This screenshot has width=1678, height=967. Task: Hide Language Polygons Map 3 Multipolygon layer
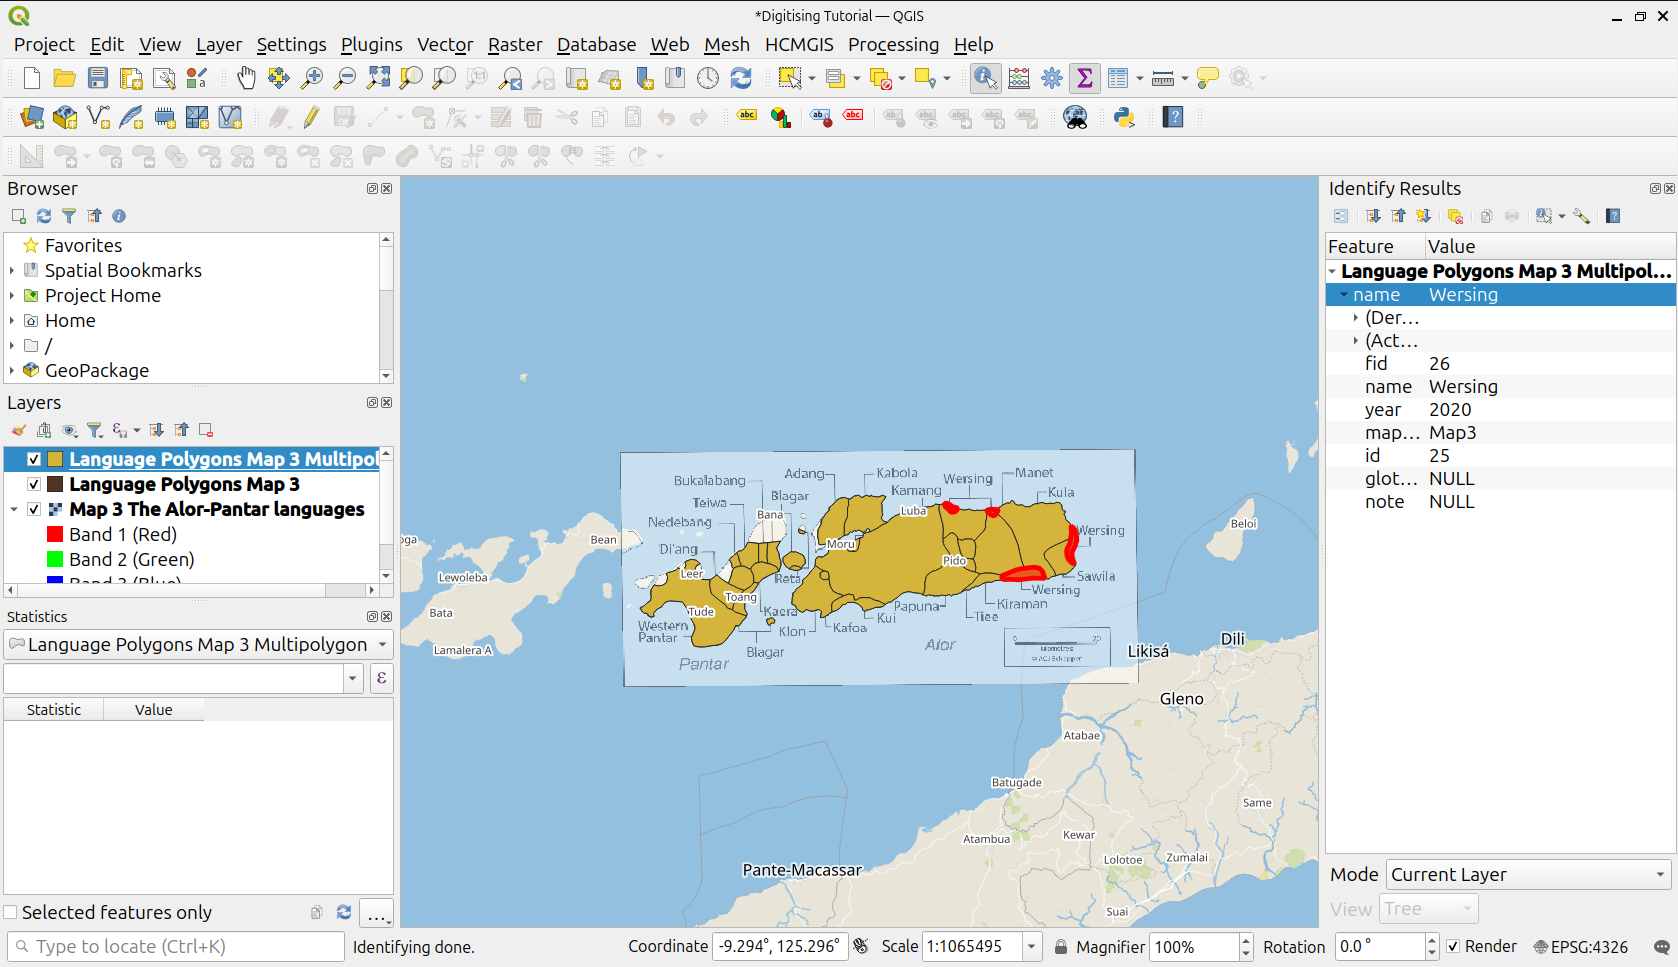tap(34, 459)
